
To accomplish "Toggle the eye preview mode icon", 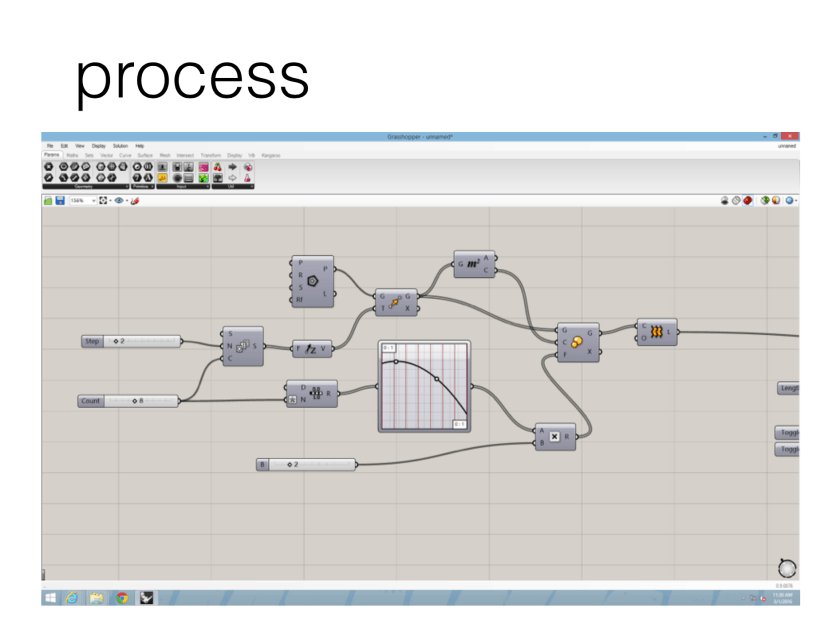I will [119, 200].
